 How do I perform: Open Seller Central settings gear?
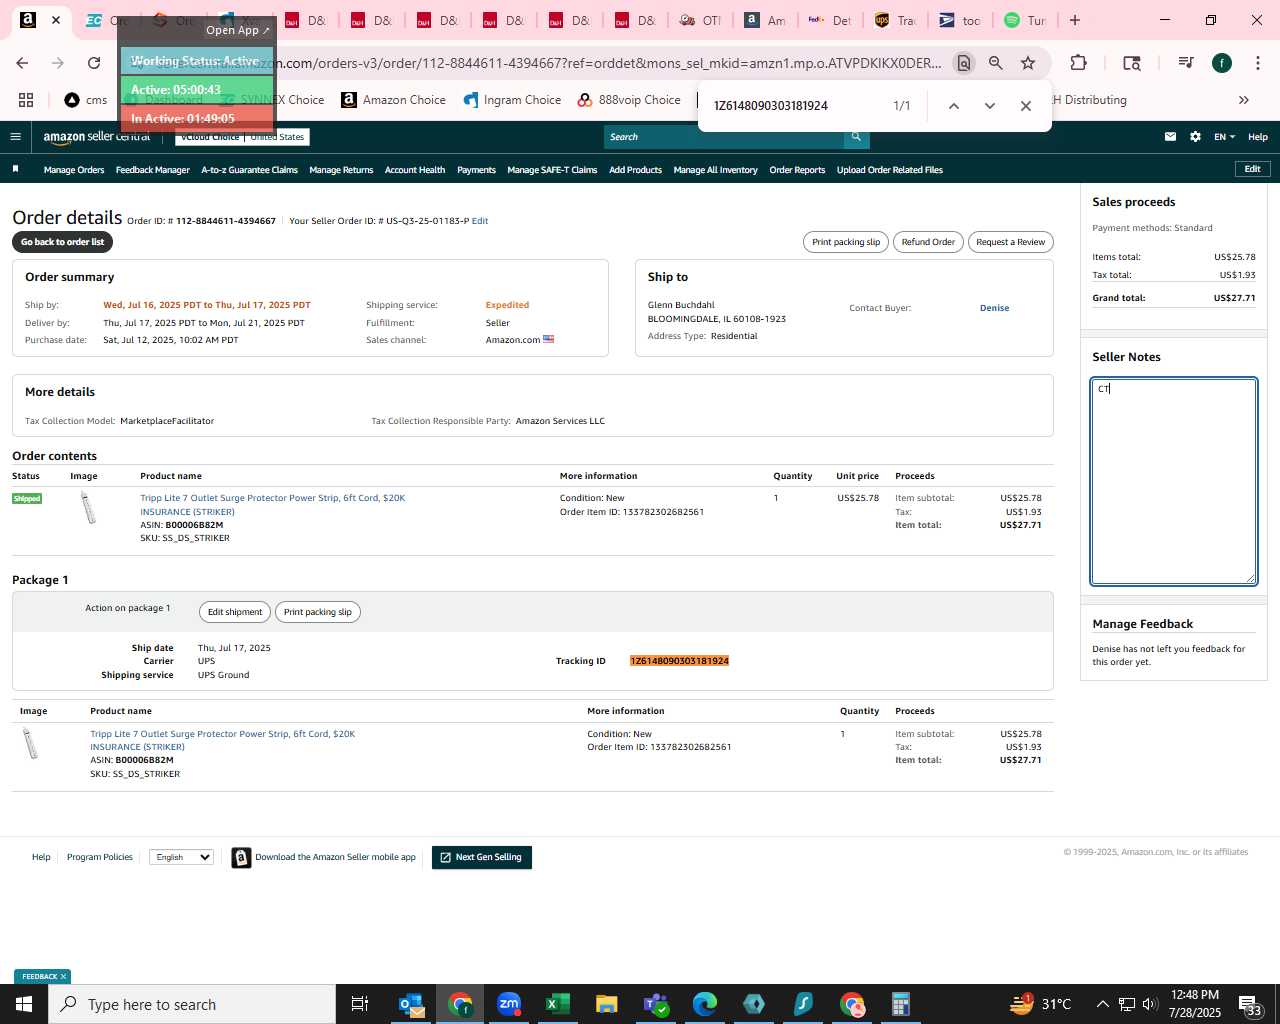tap(1195, 137)
